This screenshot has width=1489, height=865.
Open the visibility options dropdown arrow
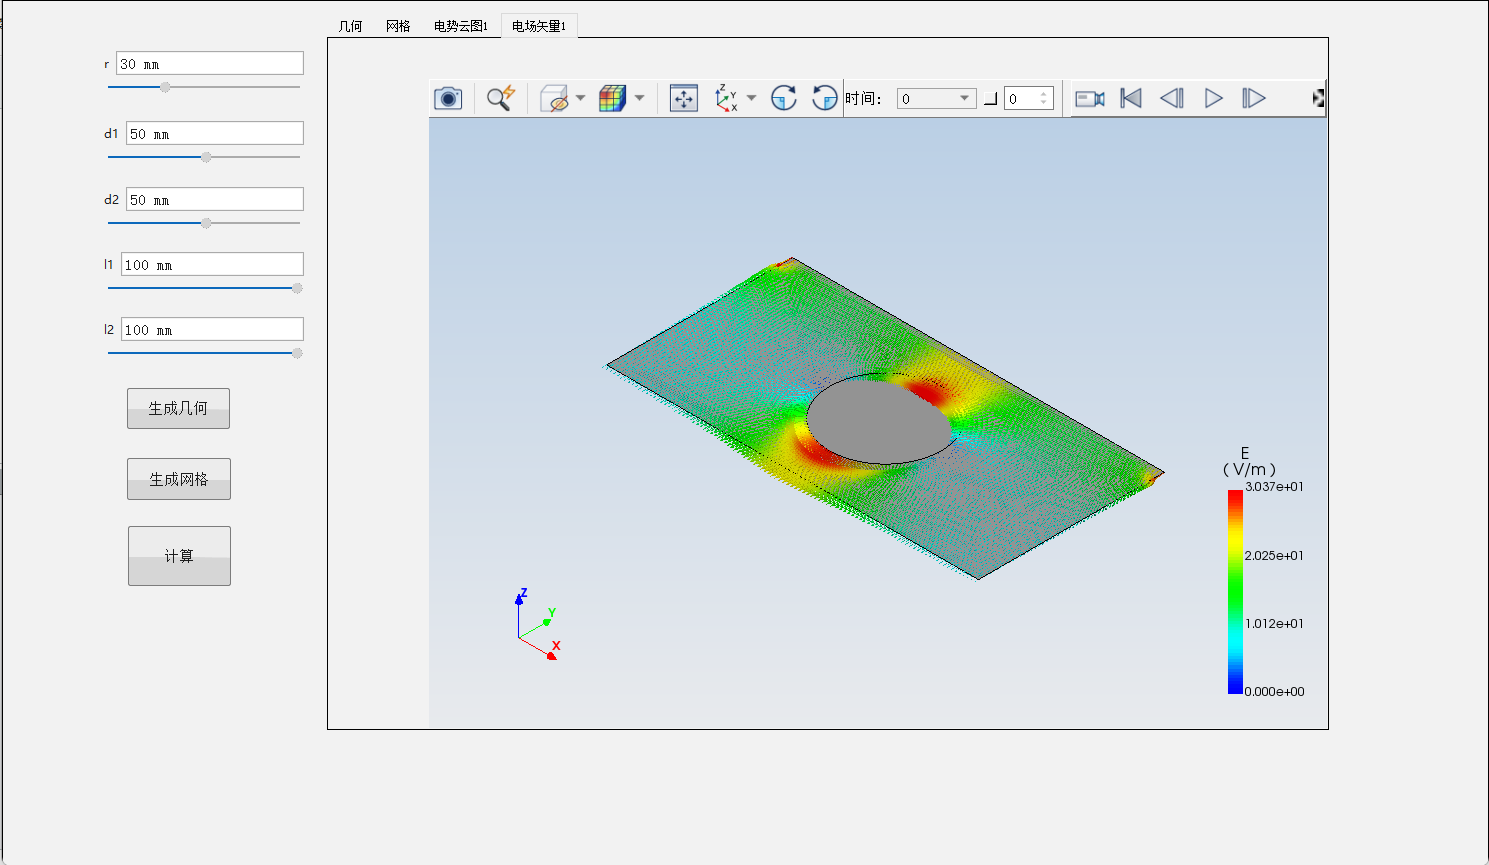click(x=580, y=98)
